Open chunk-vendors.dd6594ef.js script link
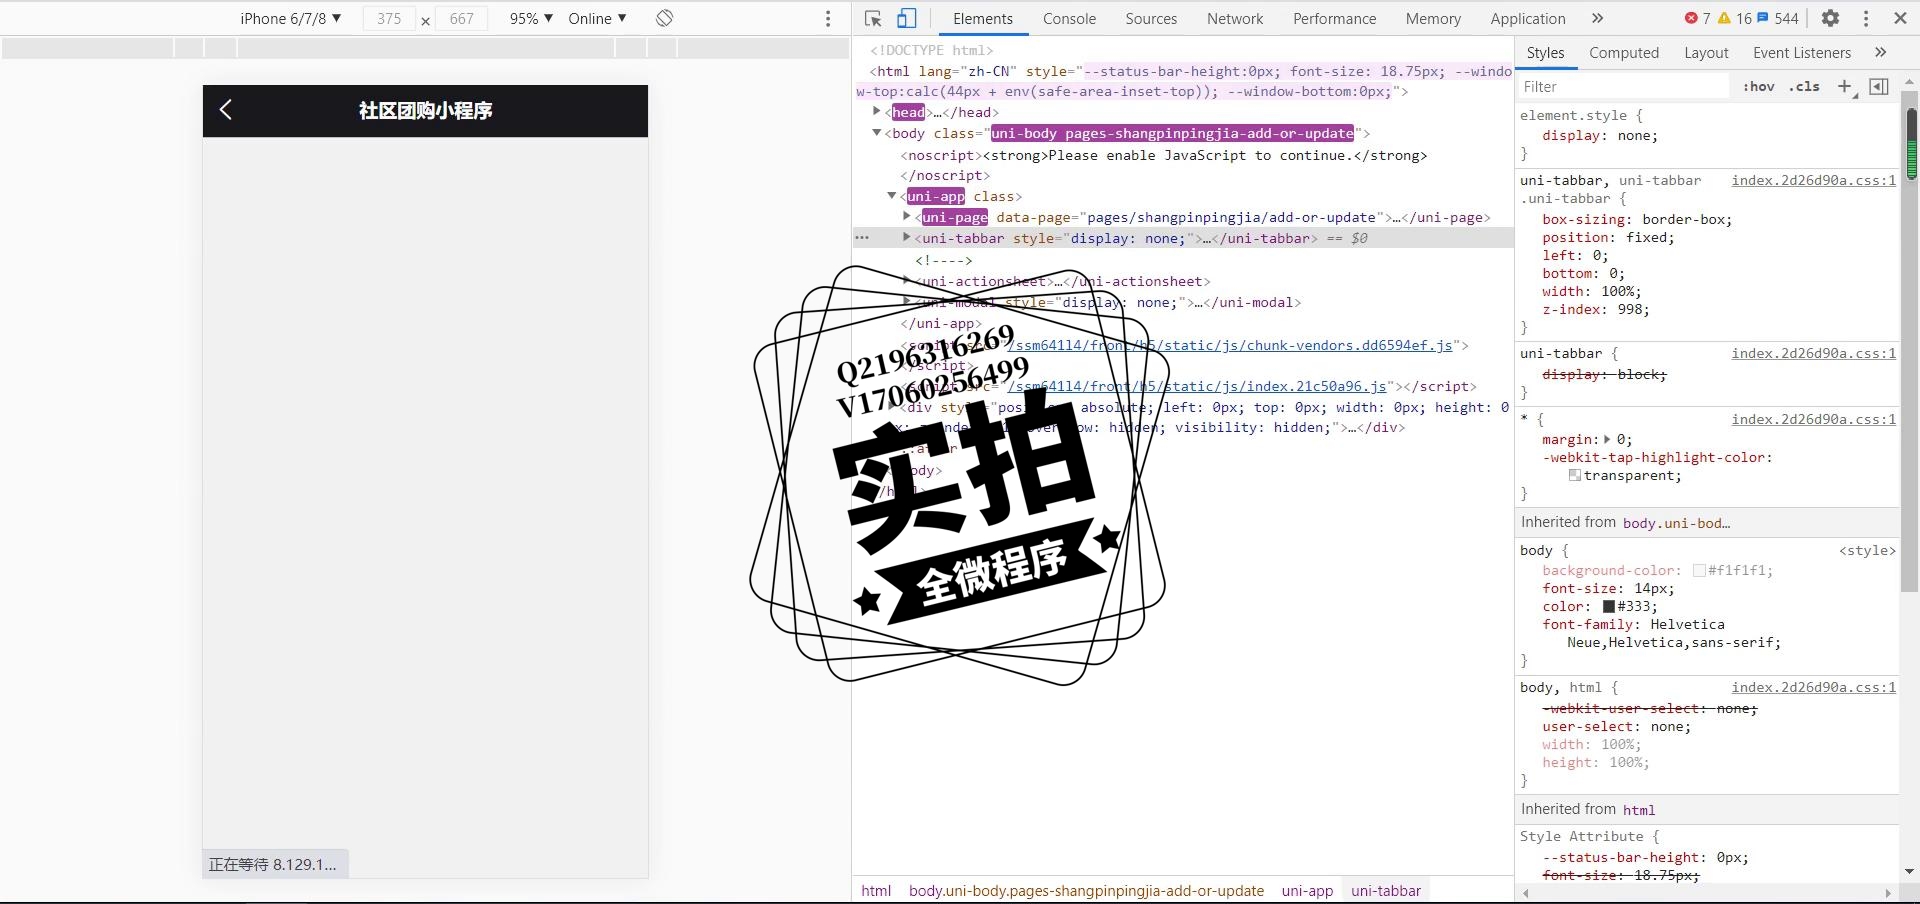Image resolution: width=1920 pixels, height=904 pixels. tap(1230, 345)
